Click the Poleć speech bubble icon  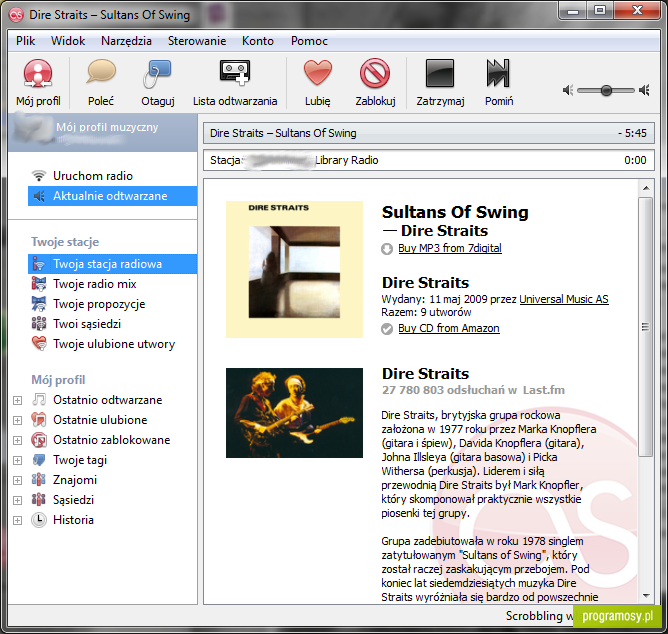coord(101,72)
